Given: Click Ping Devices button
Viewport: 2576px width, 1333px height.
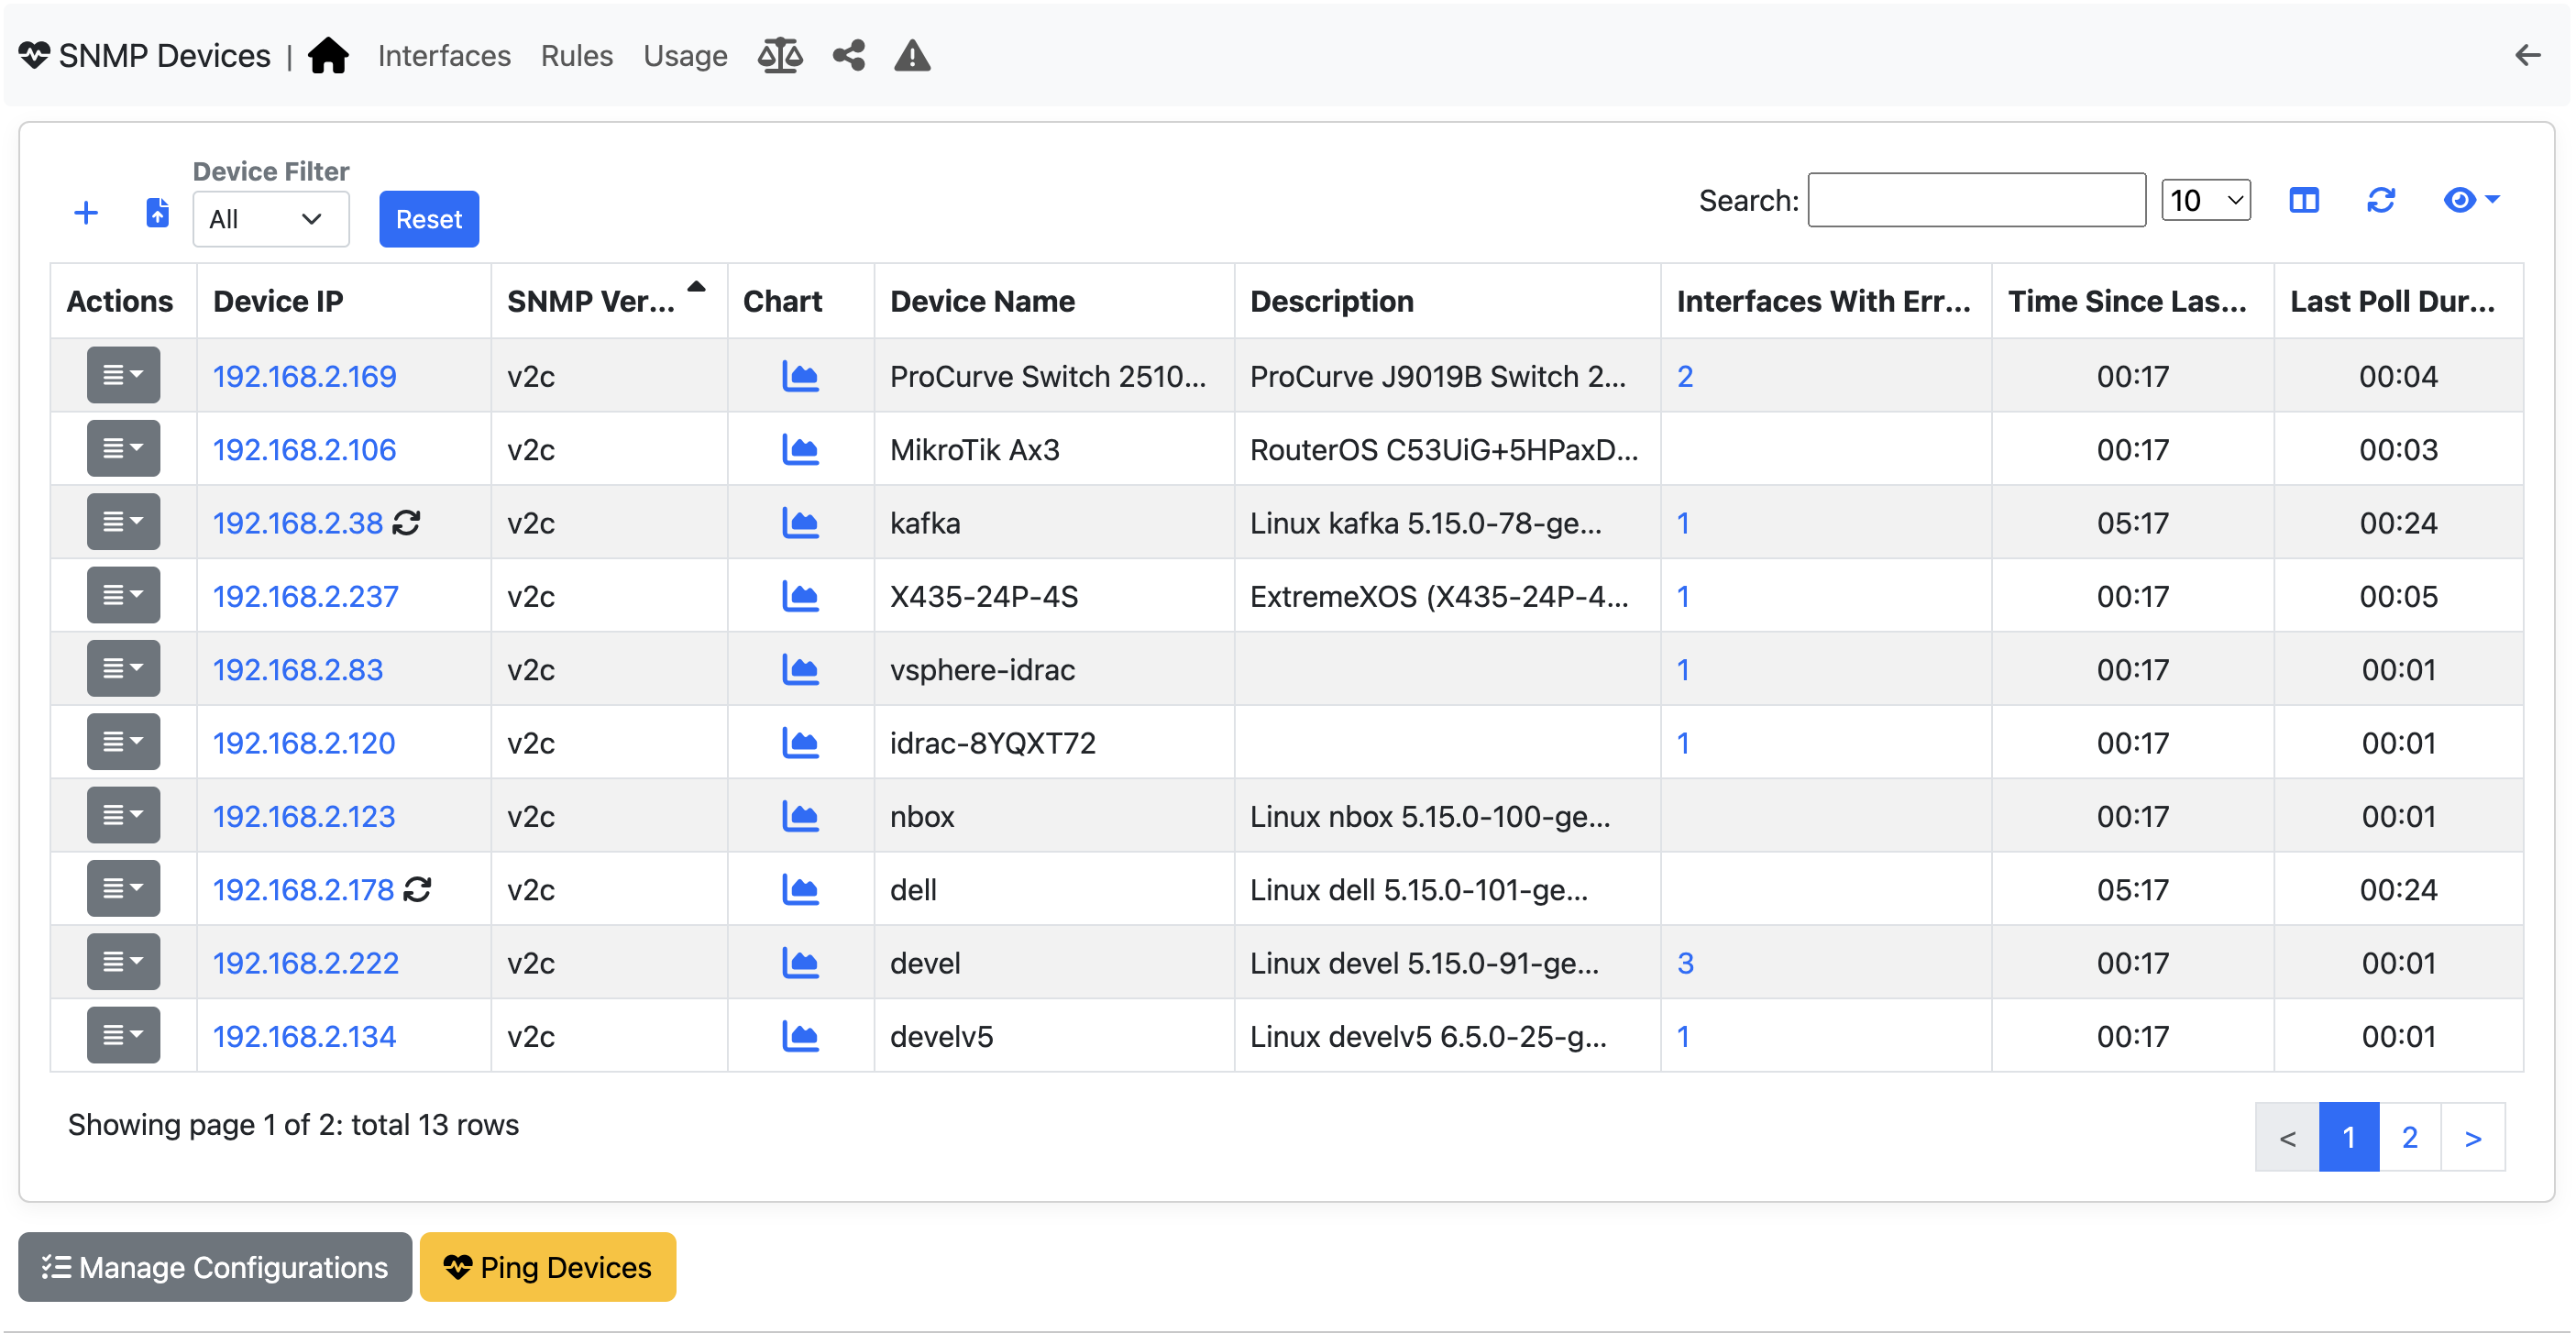Looking at the screenshot, I should point(547,1265).
